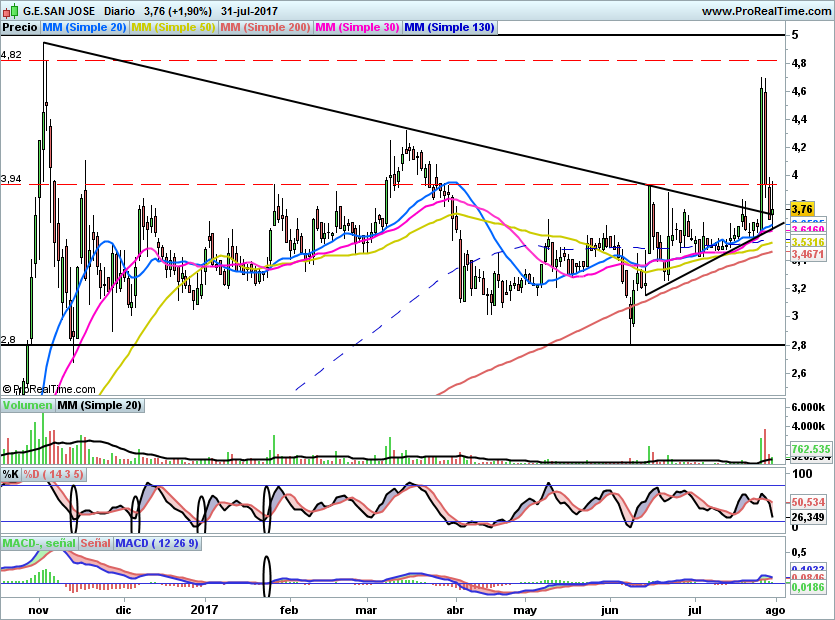Select the %K stochastic label
Screen dimensions: 835x620
click(x=11, y=474)
